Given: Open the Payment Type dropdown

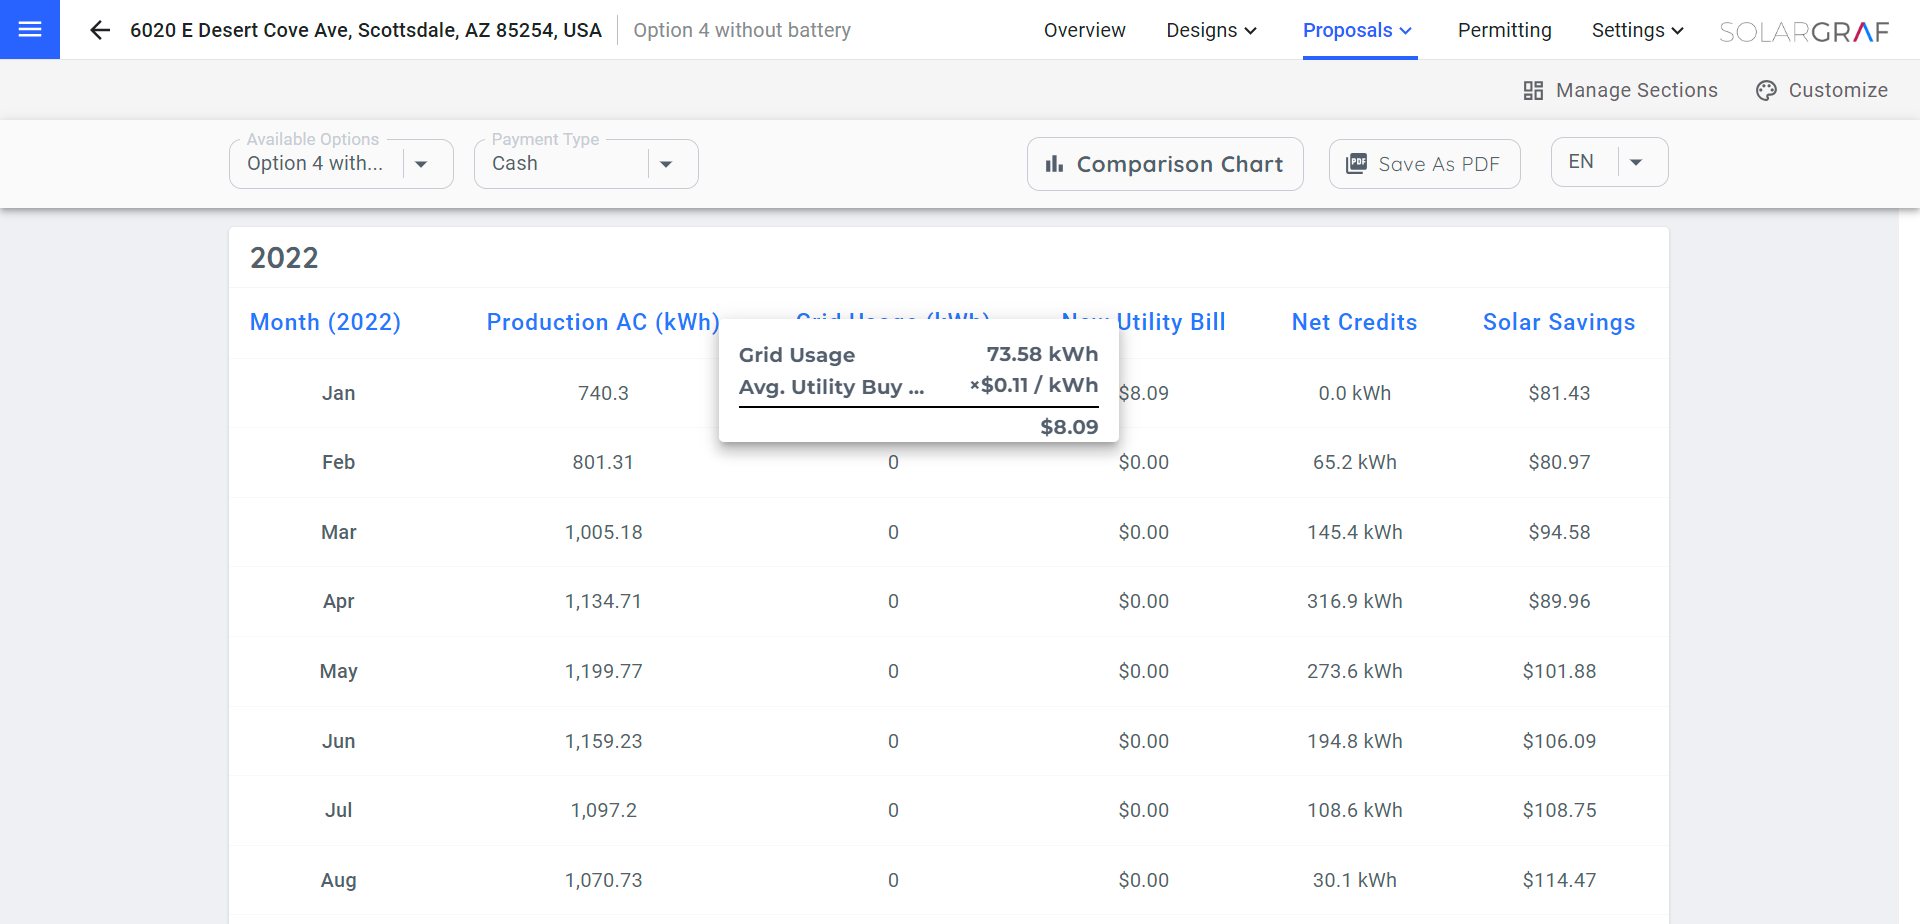Looking at the screenshot, I should point(666,164).
